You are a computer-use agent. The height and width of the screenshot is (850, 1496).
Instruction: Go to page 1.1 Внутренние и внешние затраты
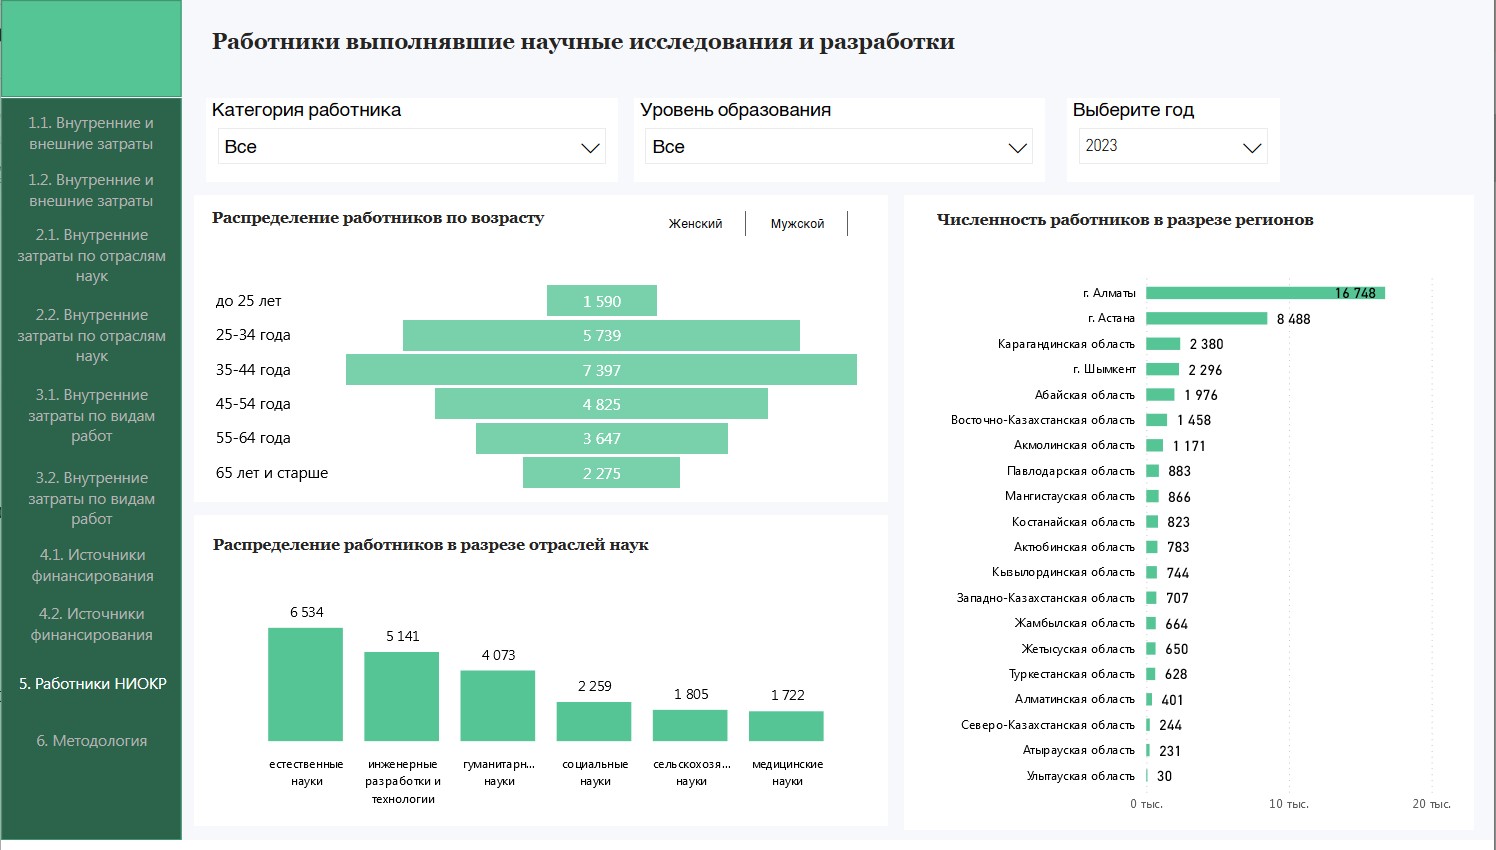91,133
